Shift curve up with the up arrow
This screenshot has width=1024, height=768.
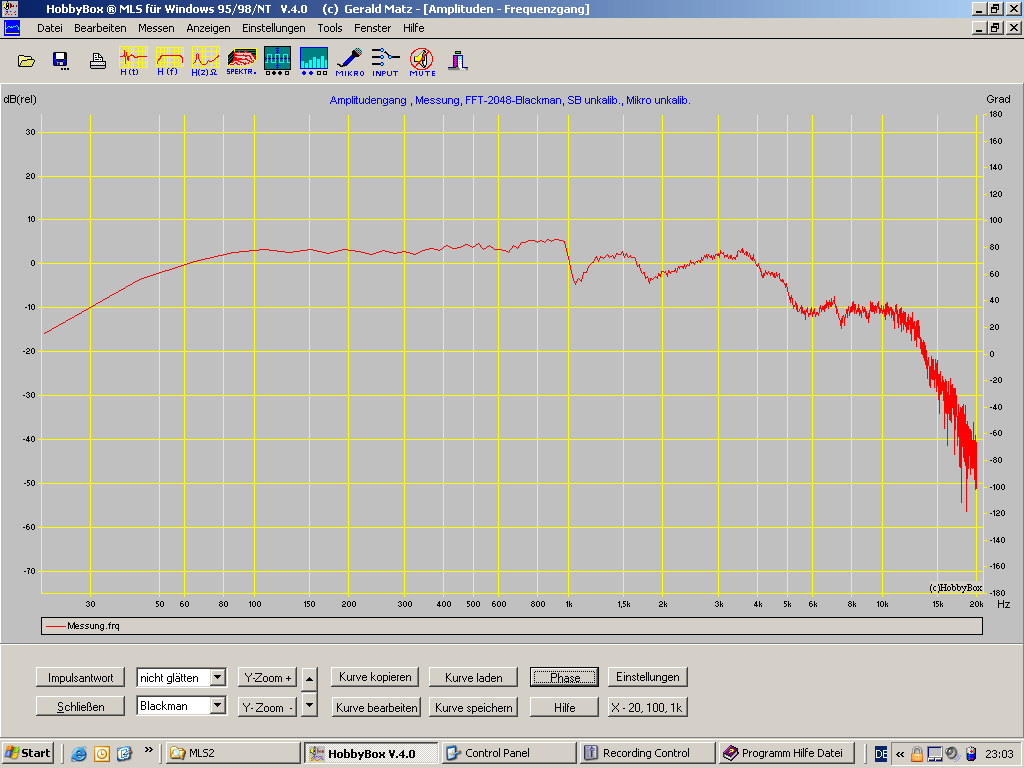310,679
